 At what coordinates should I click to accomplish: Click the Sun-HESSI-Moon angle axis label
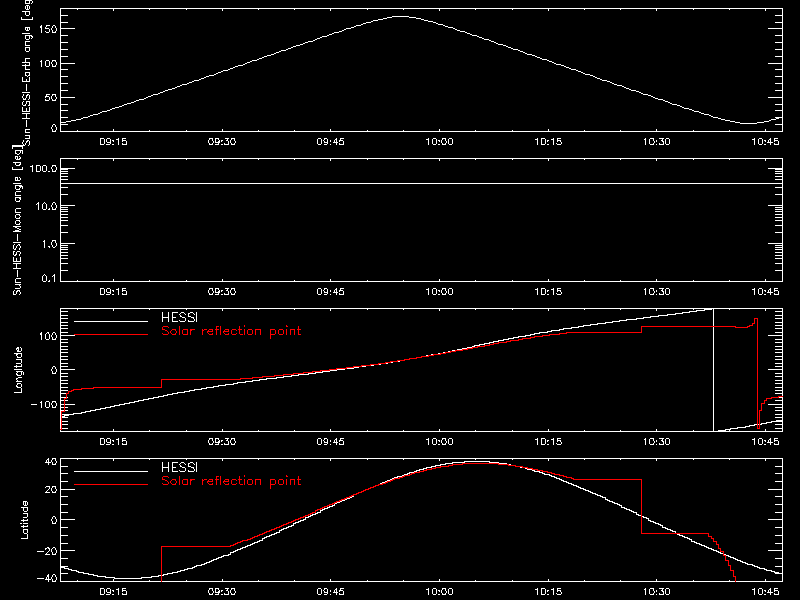coord(18,220)
